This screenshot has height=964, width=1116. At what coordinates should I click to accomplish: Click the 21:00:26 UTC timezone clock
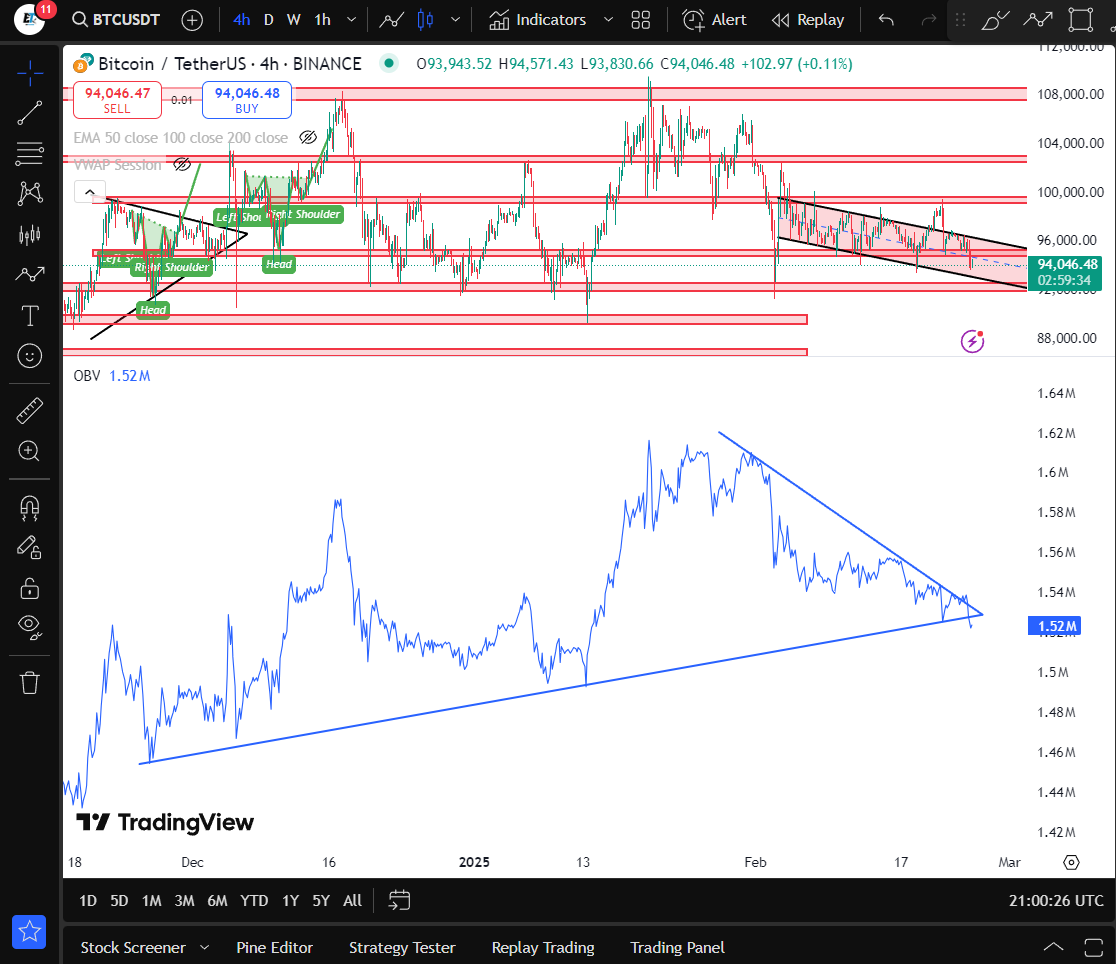pyautogui.click(x=1056, y=901)
